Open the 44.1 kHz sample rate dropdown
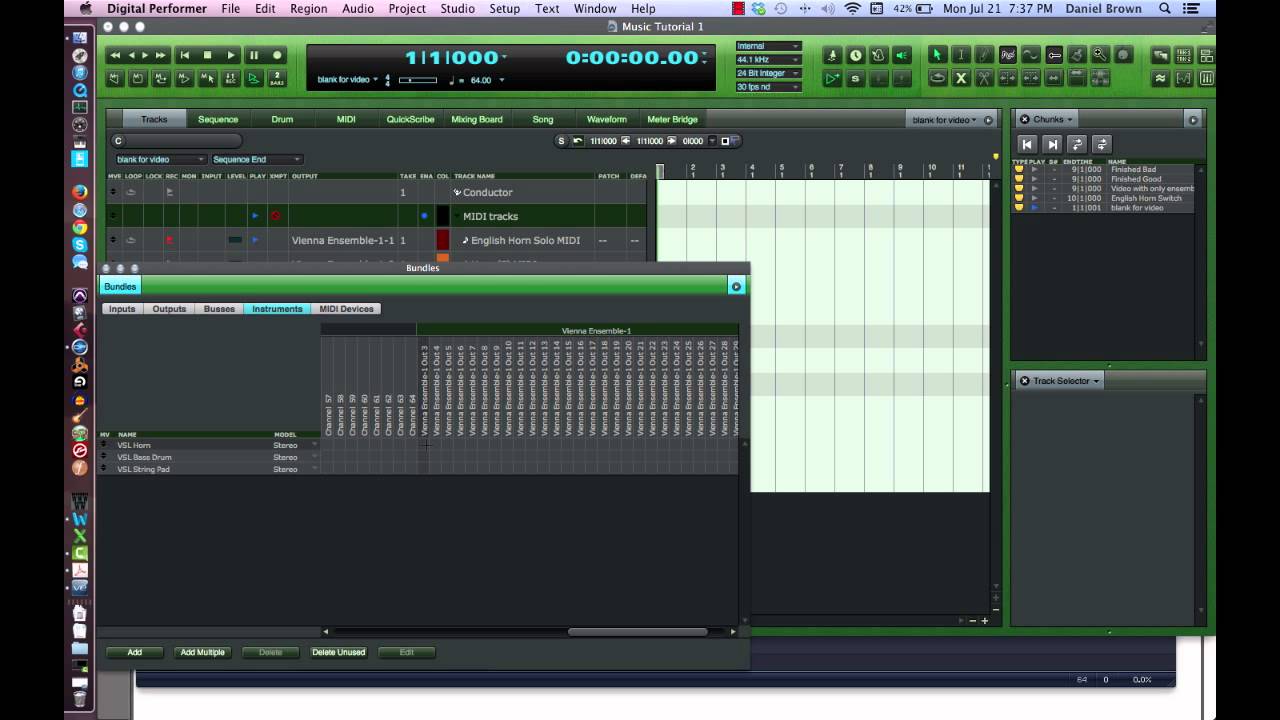This screenshot has width=1280, height=720. (x=768, y=60)
